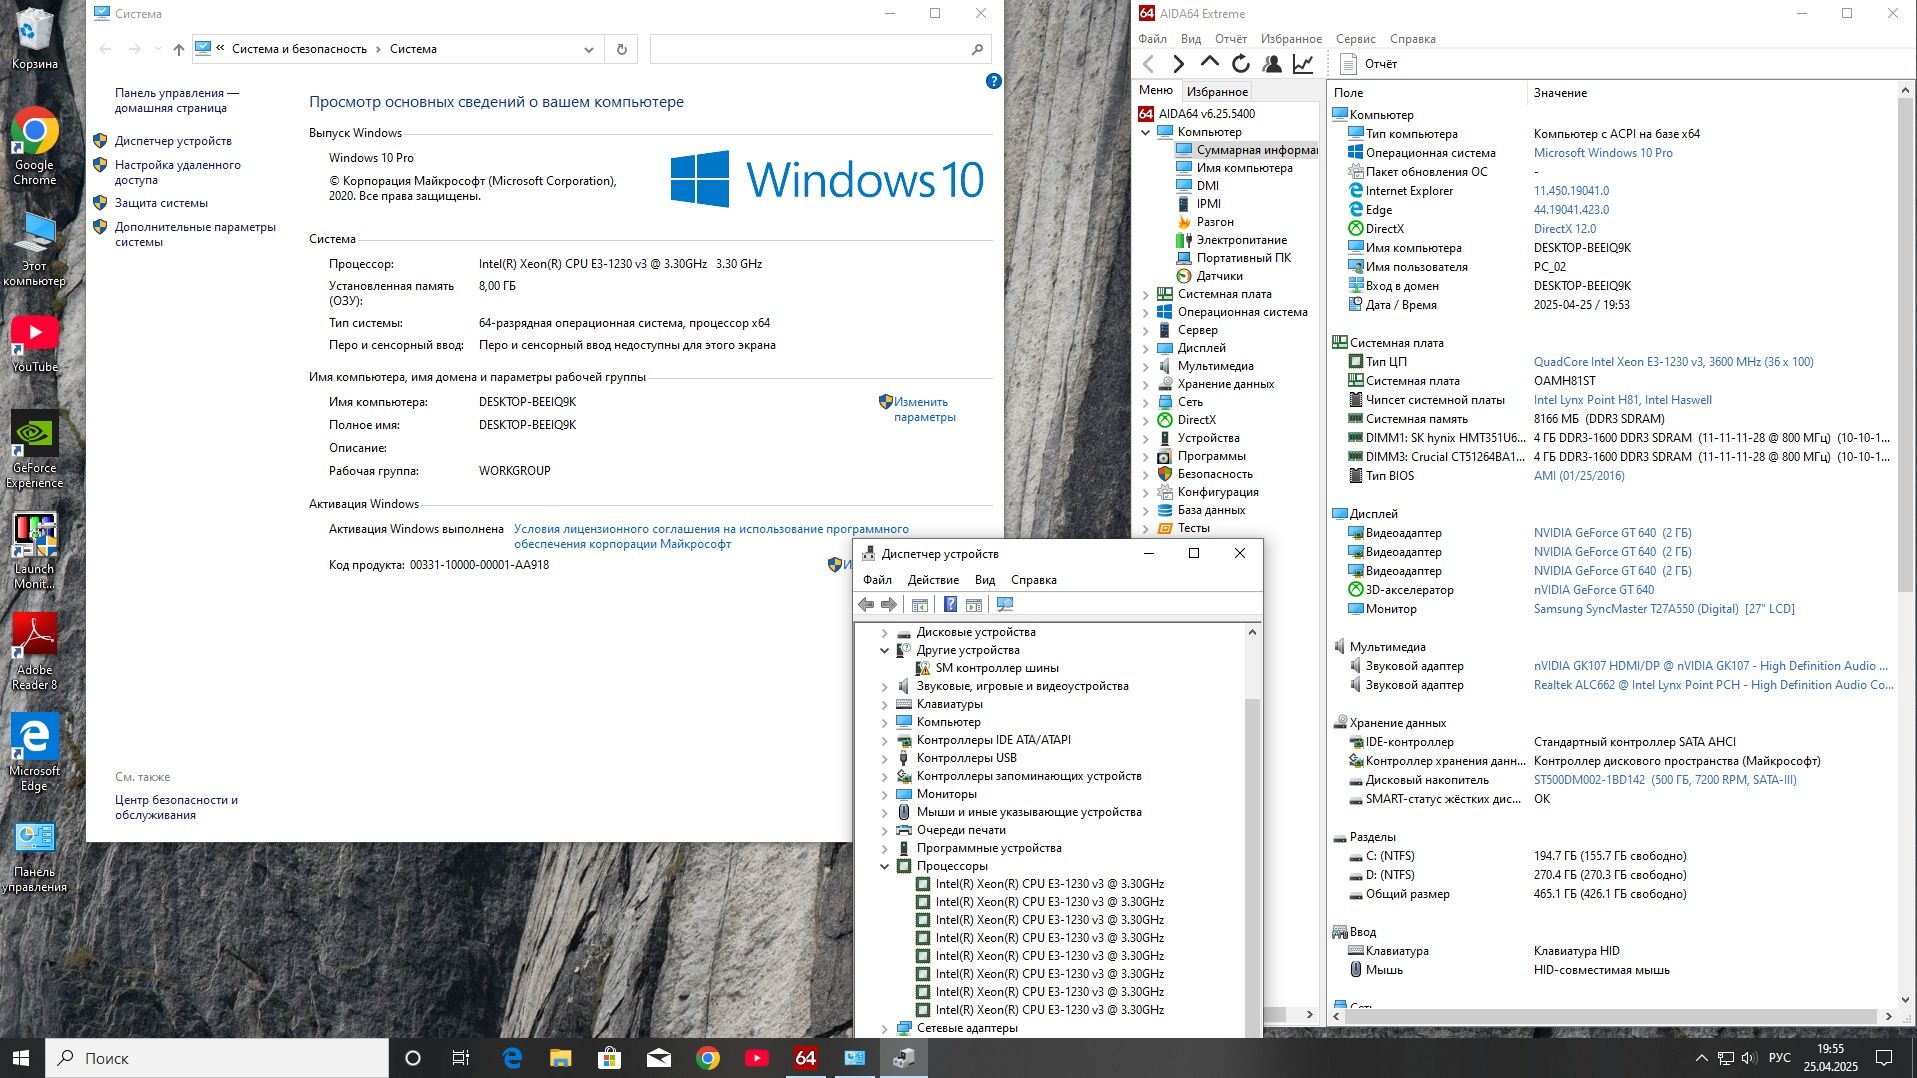
Task: Open Сервис menu in AIDA64
Action: [1355, 39]
